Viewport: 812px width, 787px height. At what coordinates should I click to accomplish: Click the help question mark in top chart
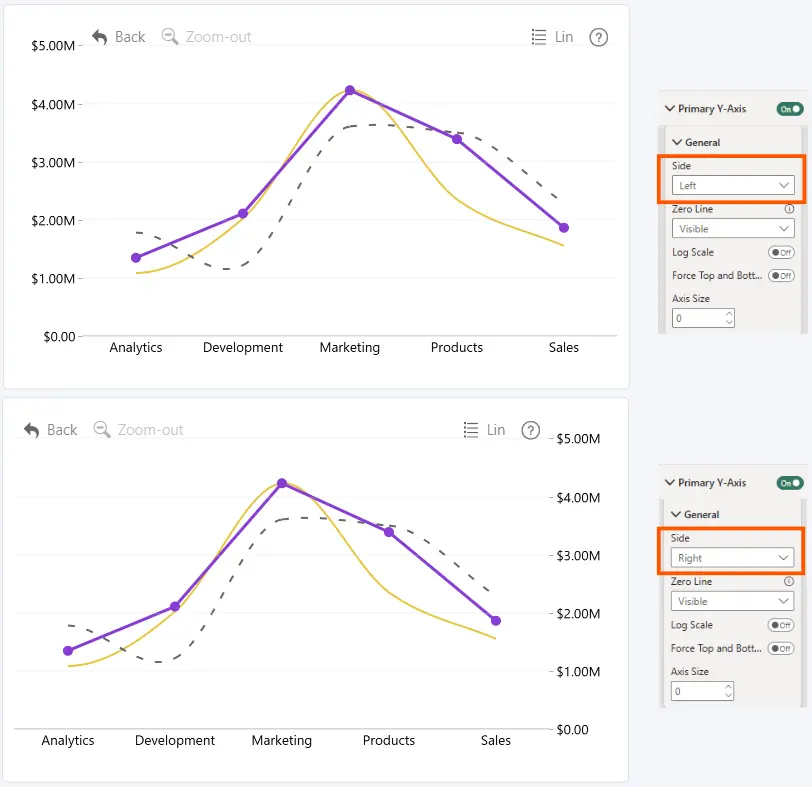tap(599, 37)
